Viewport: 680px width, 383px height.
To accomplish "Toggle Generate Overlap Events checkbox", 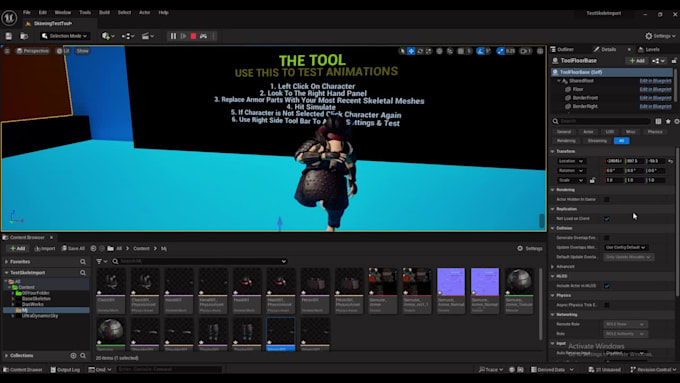I will pyautogui.click(x=607, y=238).
